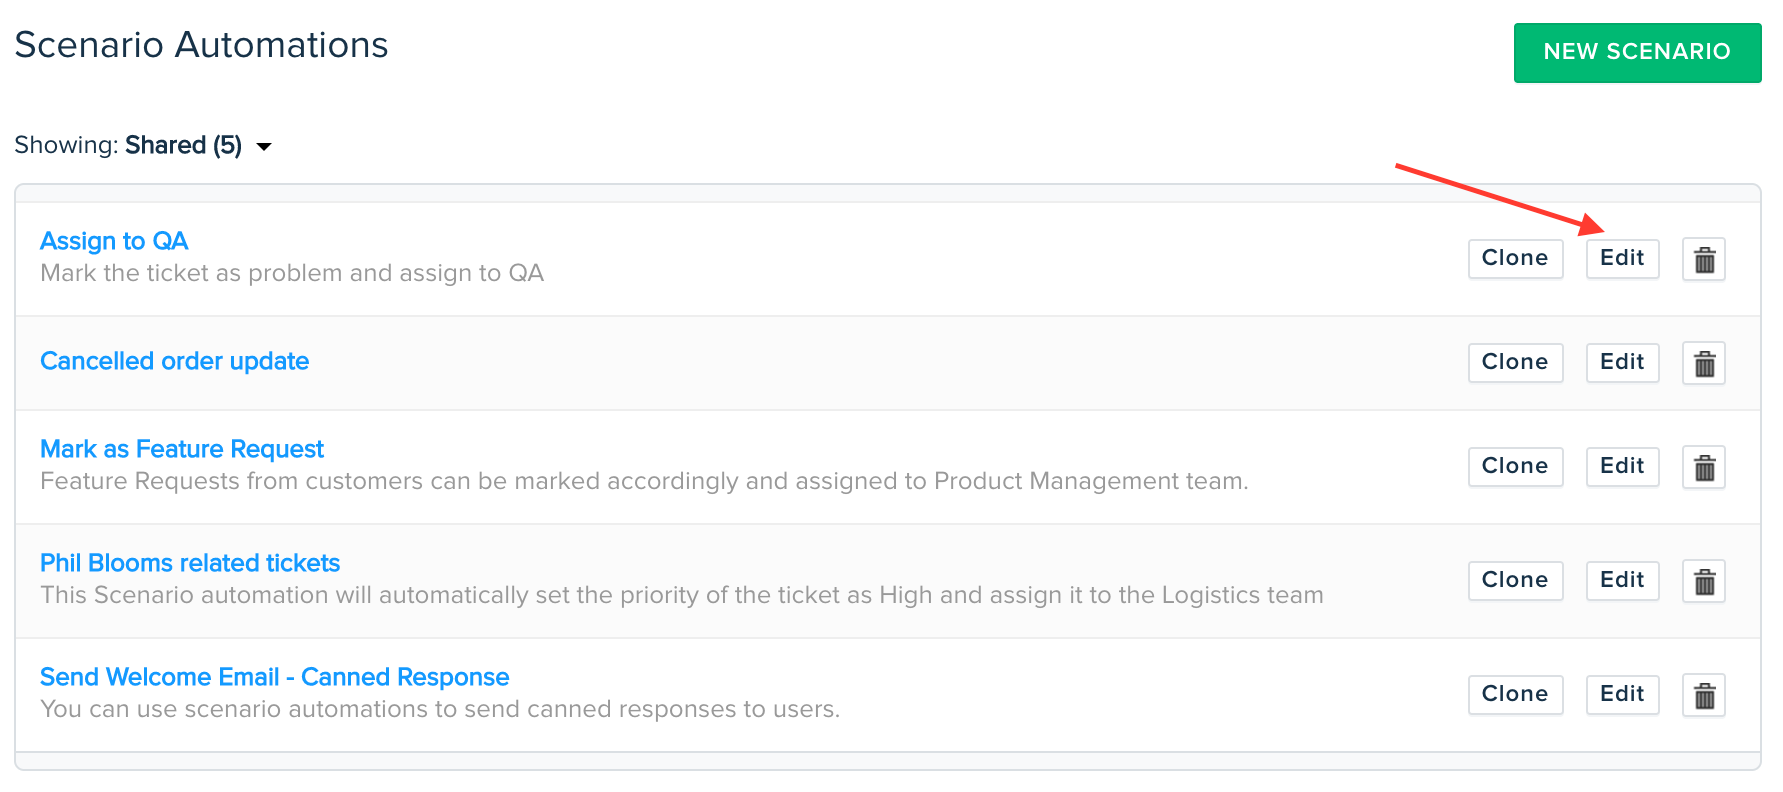Trash the Phil Blooms related tickets scenario
The height and width of the screenshot is (792, 1783).
coord(1704,581)
